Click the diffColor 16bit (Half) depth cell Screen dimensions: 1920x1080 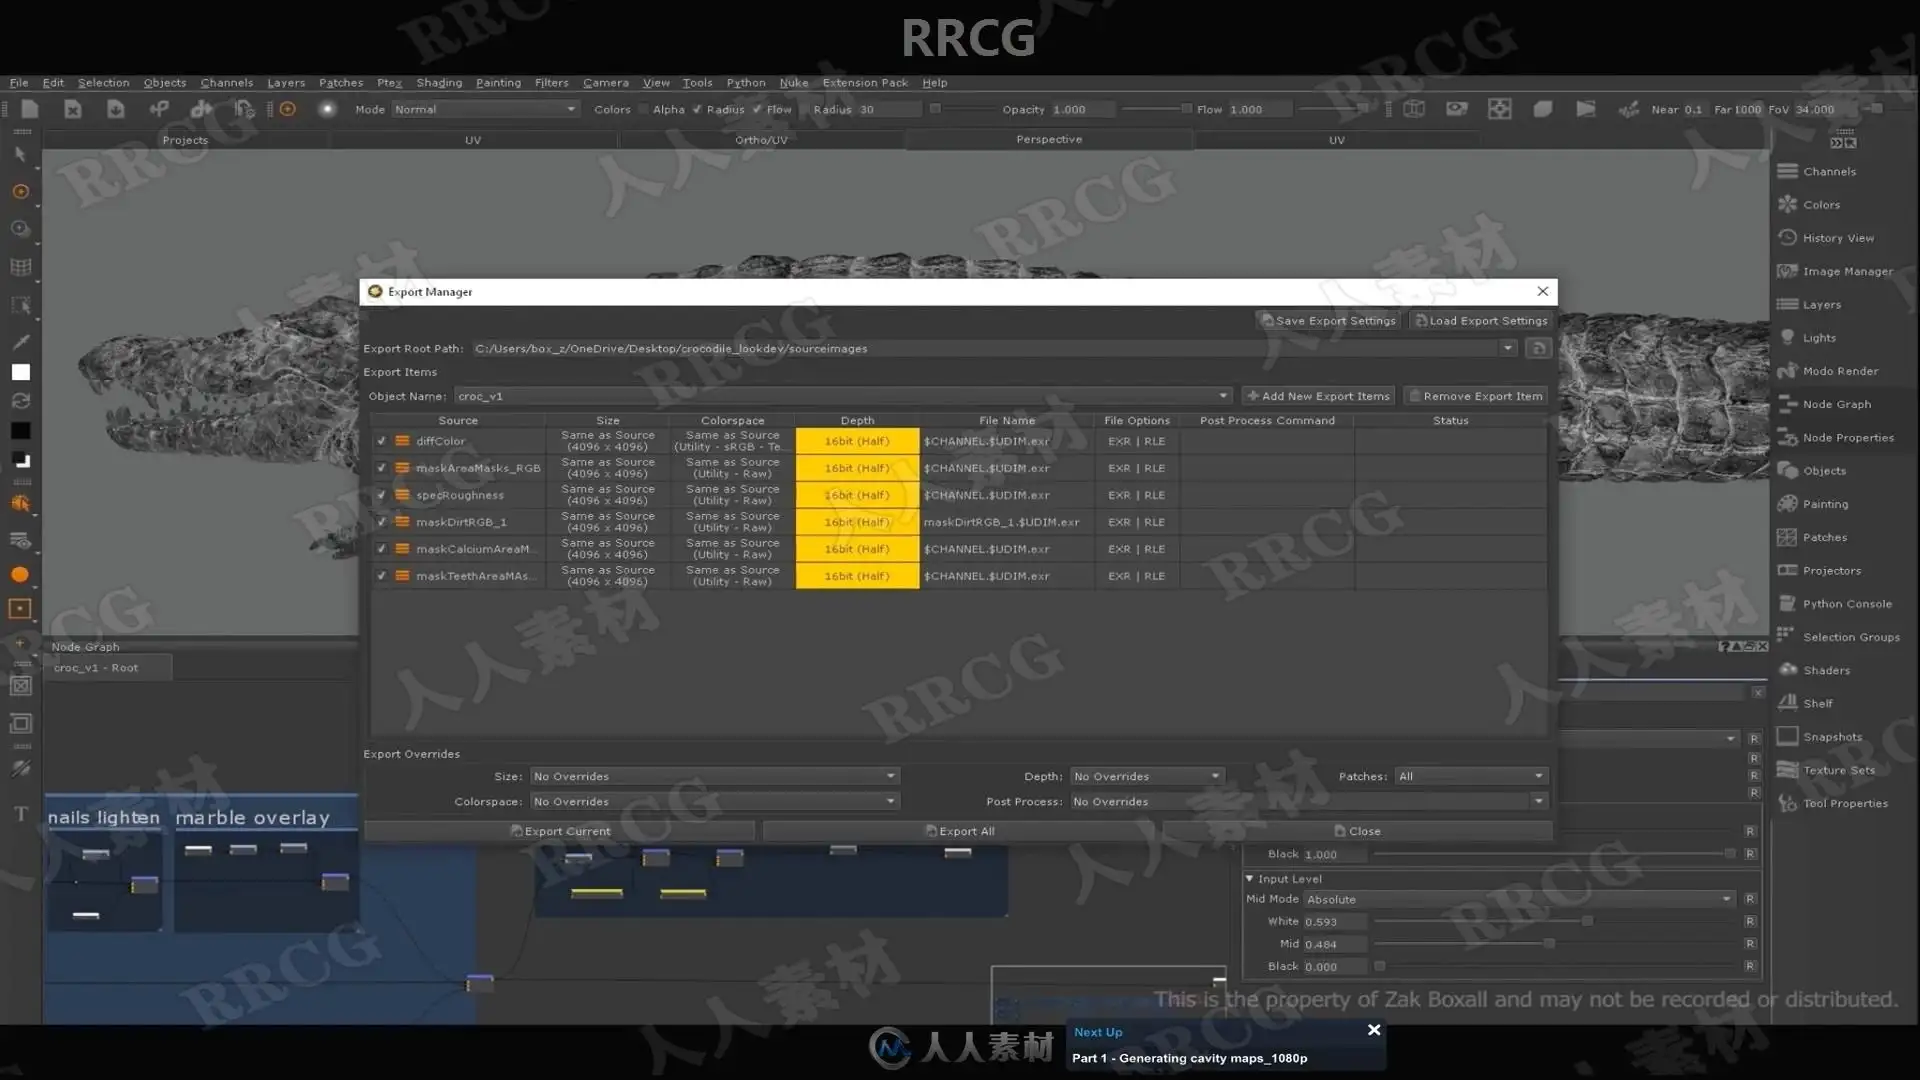857,441
